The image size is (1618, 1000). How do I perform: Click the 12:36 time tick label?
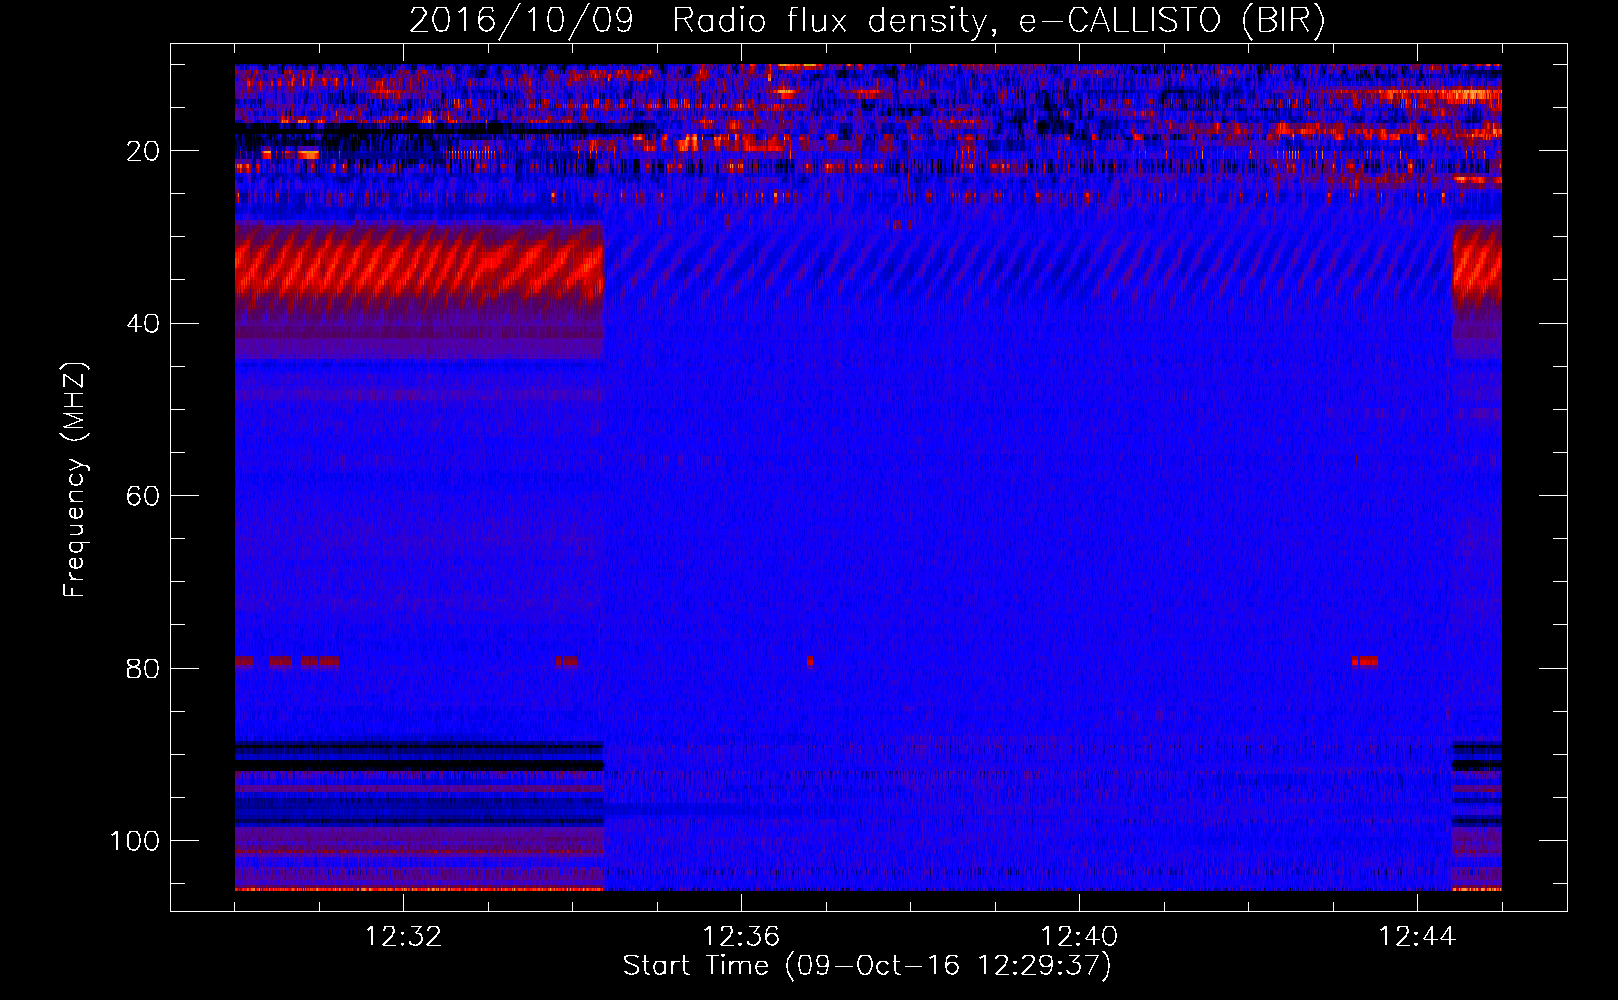pos(741,937)
